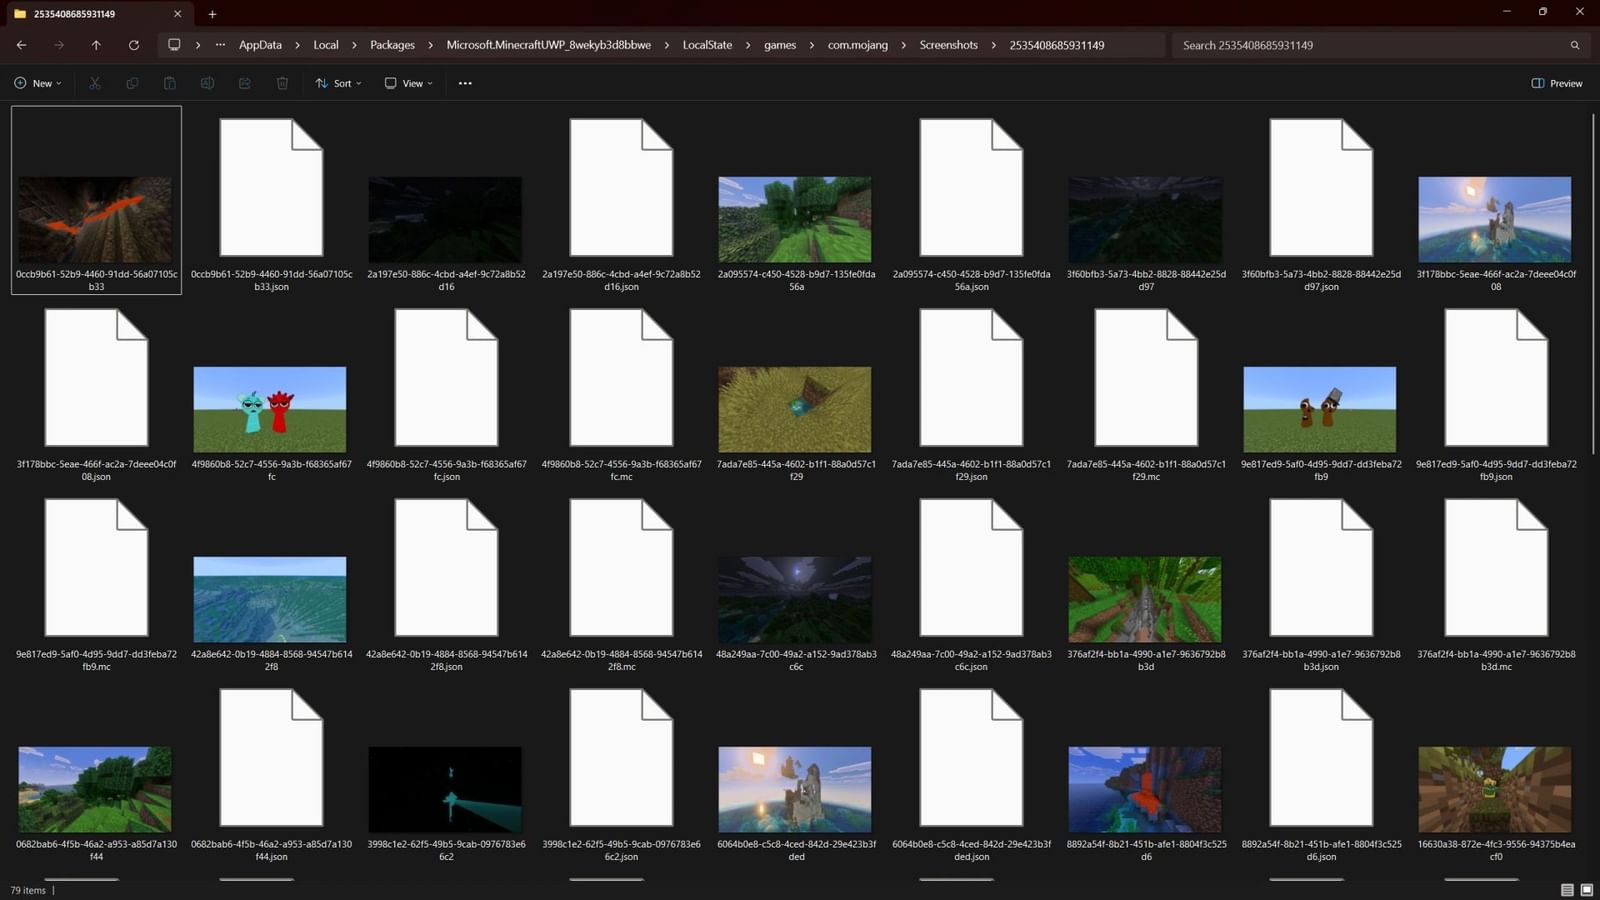Screen dimensions: 1600x900
Task: Enable large thumbnails via status bar
Action: pyautogui.click(x=1588, y=889)
